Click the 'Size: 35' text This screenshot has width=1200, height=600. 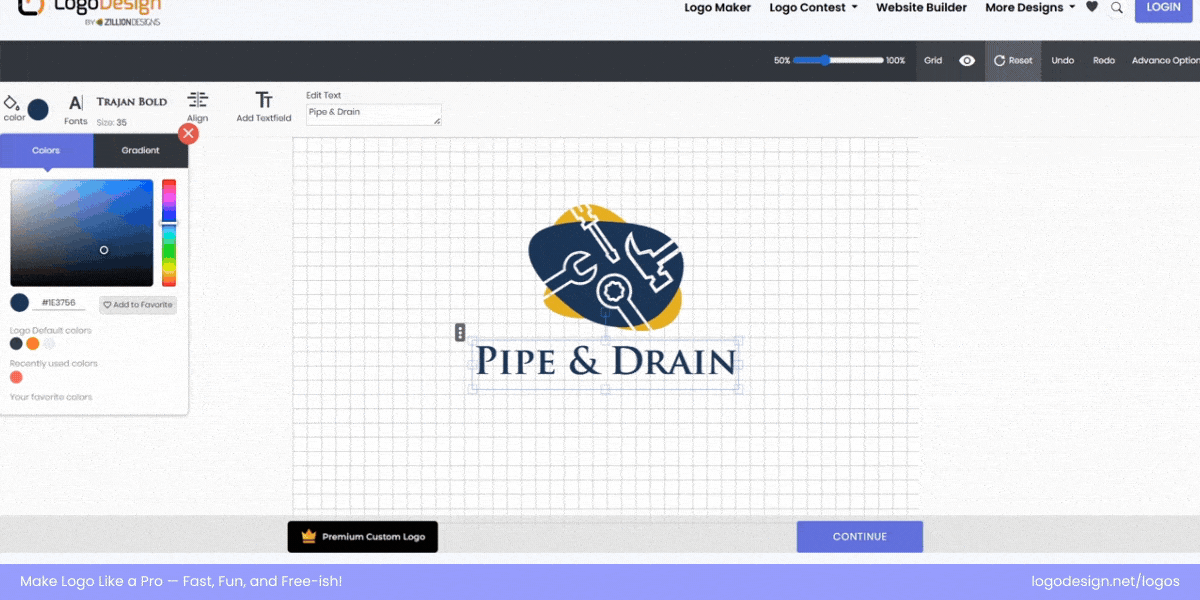[x=111, y=122]
